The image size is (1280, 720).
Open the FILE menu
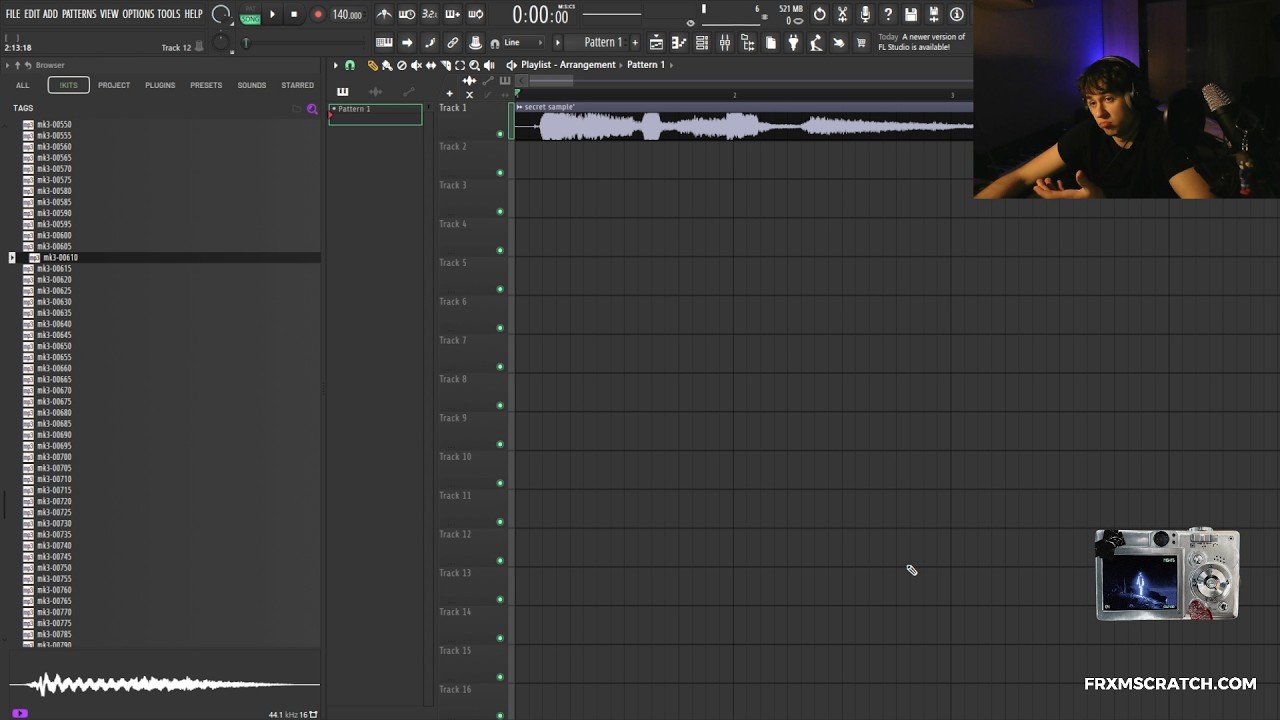13,14
